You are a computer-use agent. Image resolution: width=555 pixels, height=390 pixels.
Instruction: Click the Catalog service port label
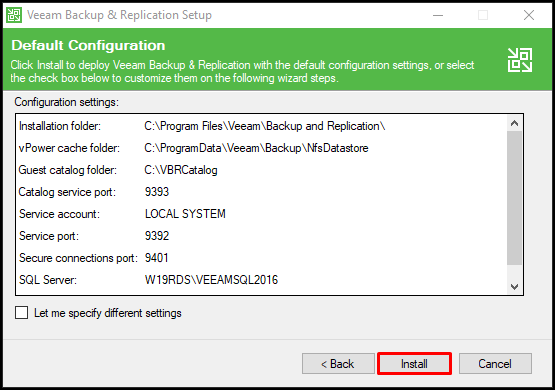67,192
